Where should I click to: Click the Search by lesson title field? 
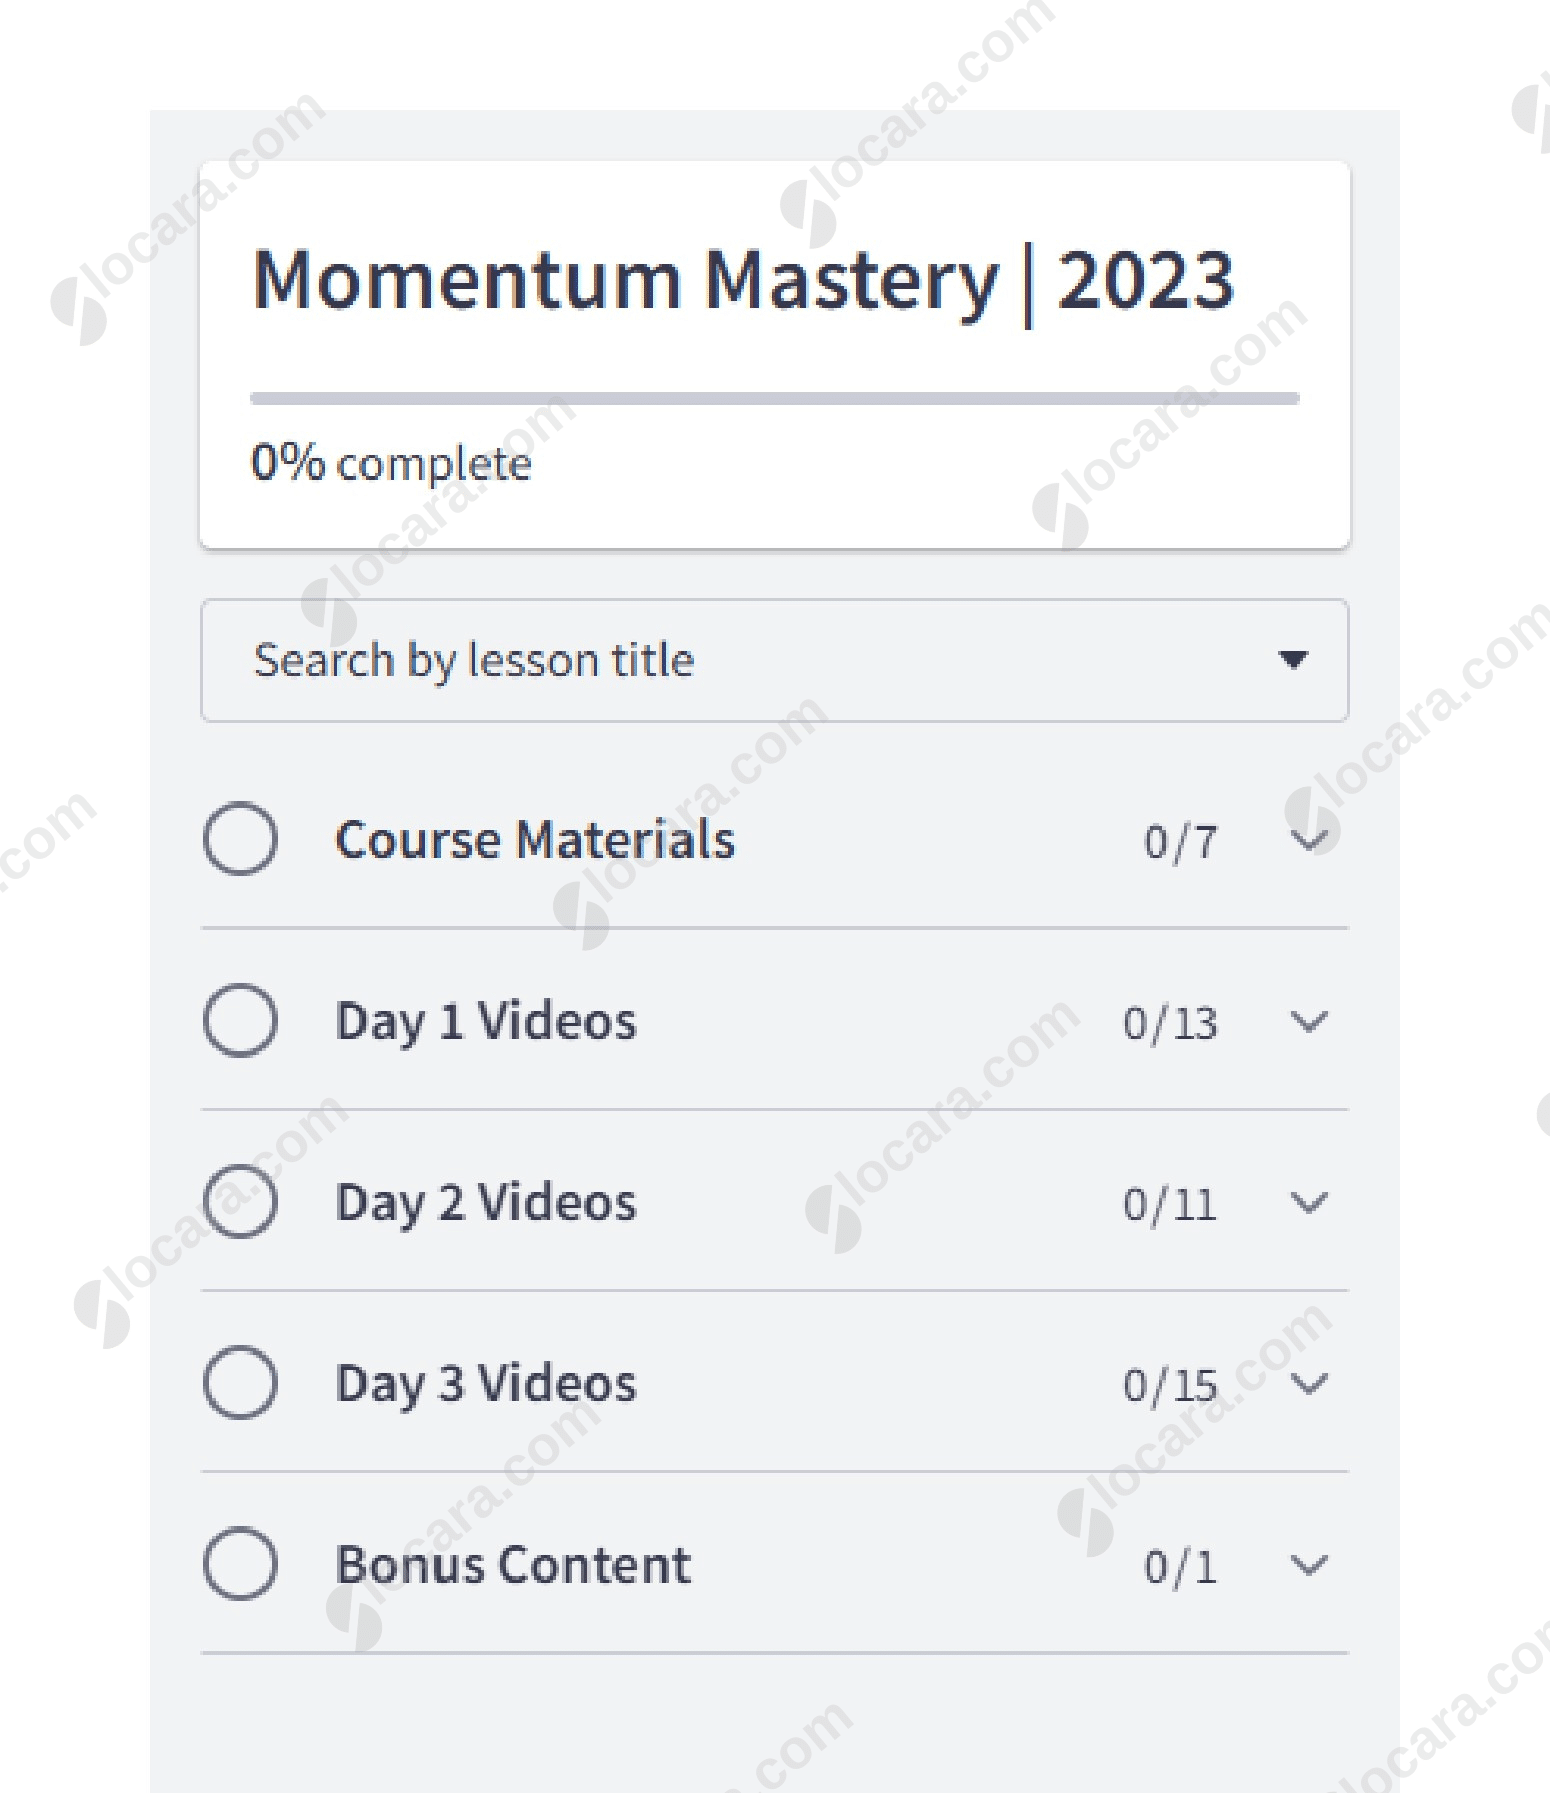[x=600, y=660]
